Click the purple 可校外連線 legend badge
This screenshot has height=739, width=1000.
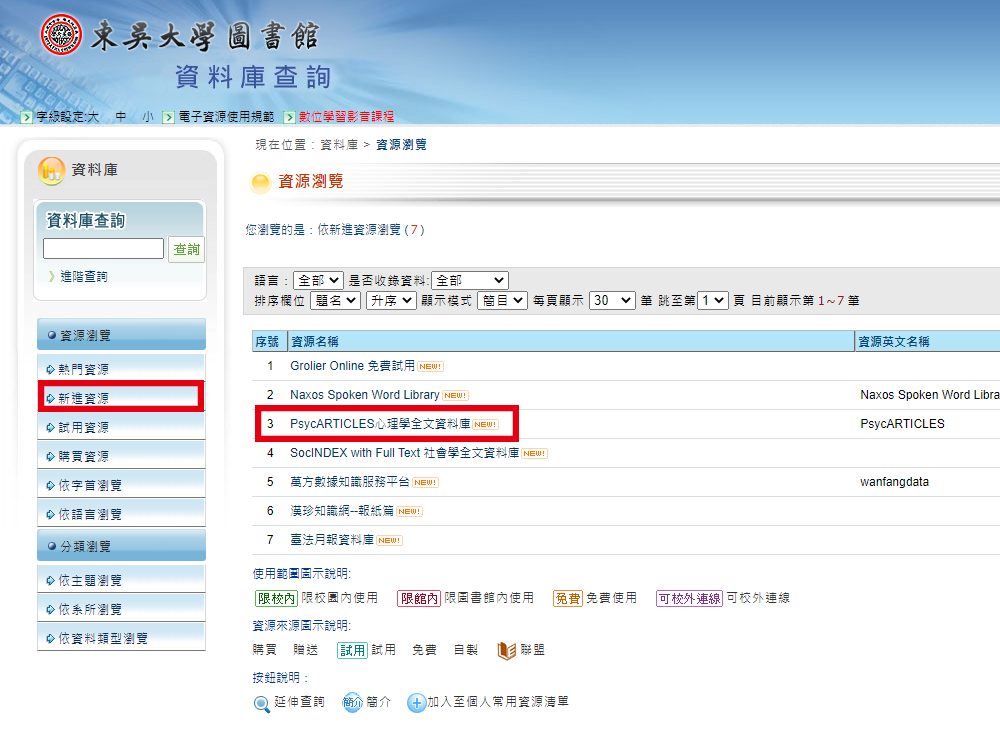[689, 598]
